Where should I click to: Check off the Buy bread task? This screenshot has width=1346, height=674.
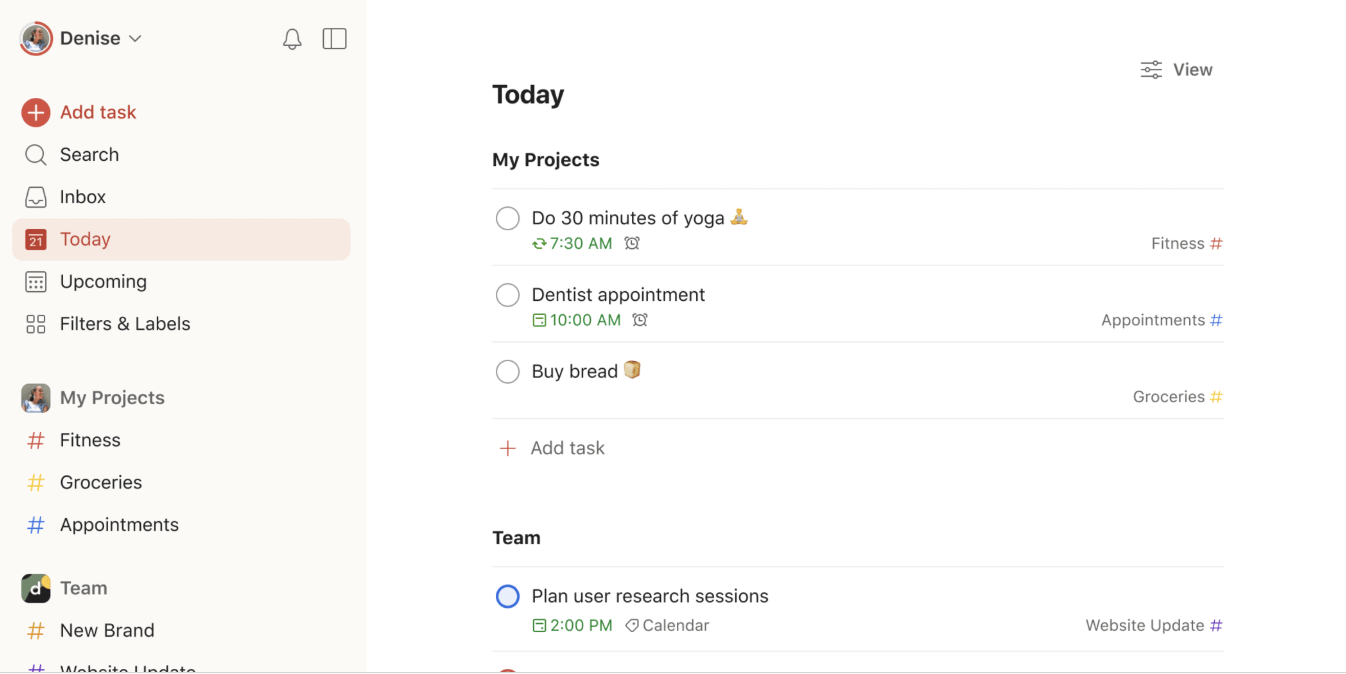[508, 372]
